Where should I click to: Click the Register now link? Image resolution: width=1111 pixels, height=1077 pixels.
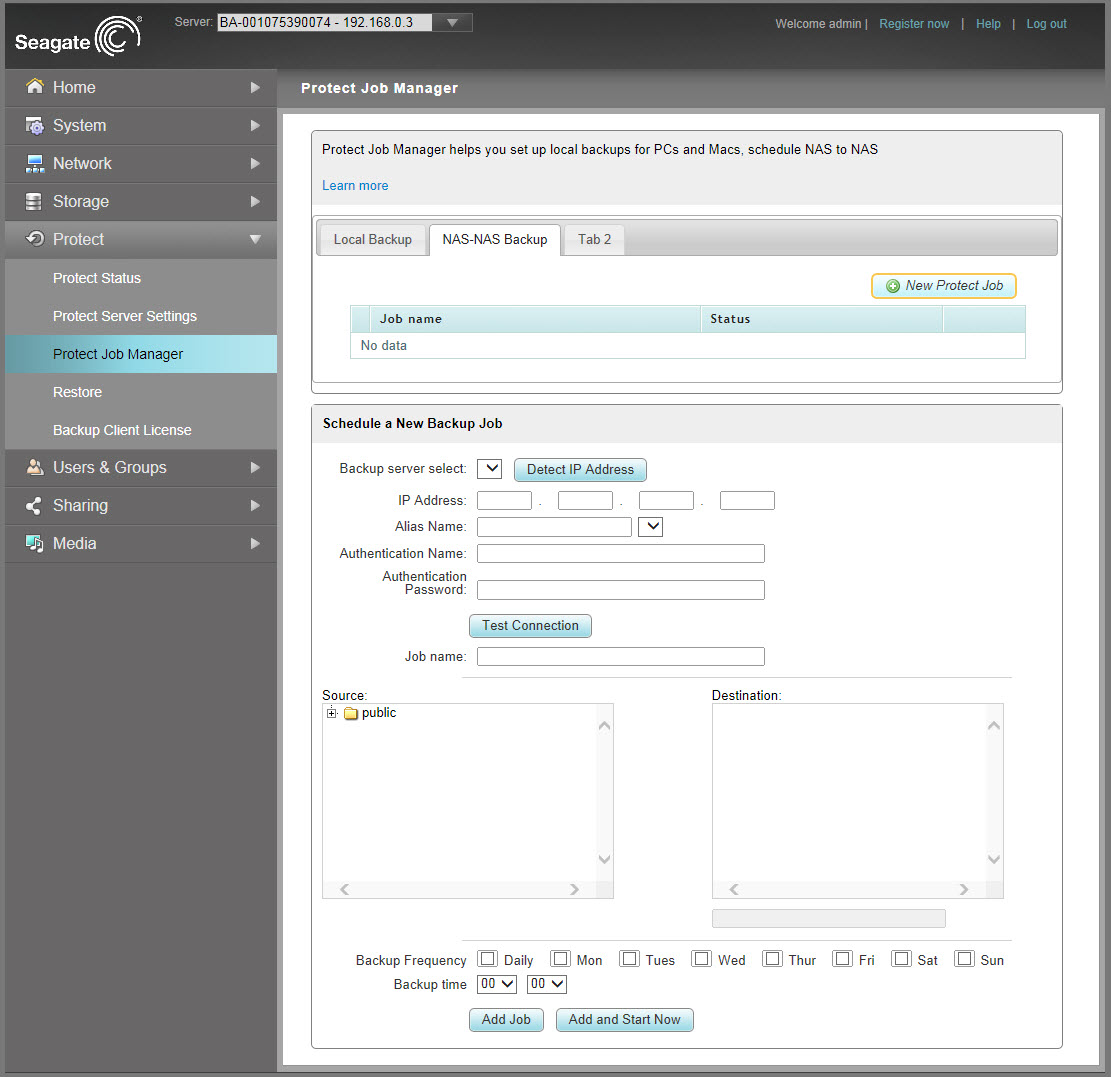914,23
